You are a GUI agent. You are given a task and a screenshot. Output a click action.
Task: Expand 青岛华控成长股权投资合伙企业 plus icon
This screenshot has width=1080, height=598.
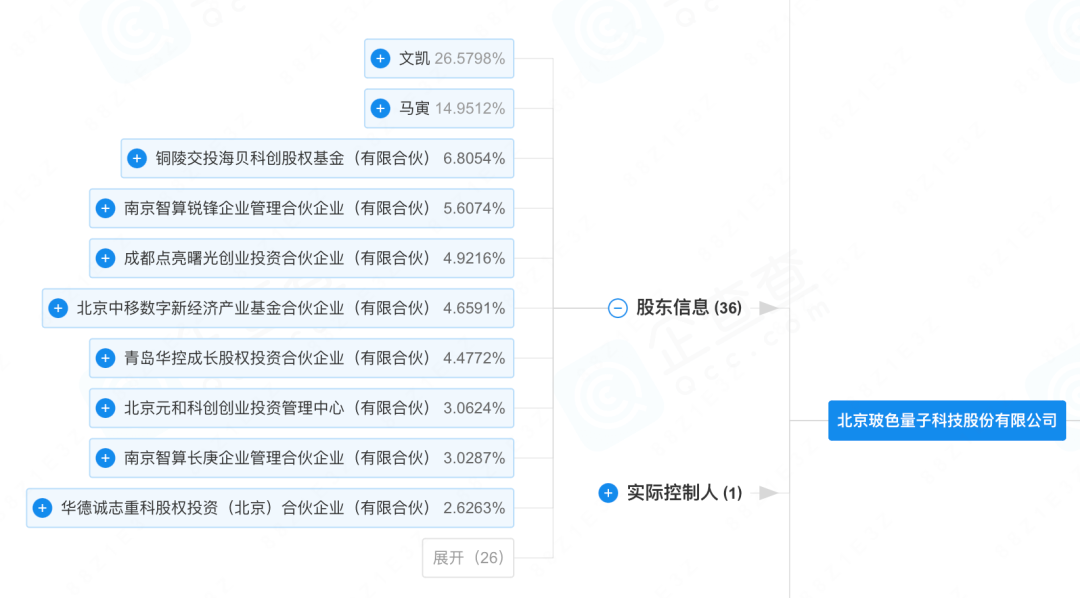tap(105, 358)
